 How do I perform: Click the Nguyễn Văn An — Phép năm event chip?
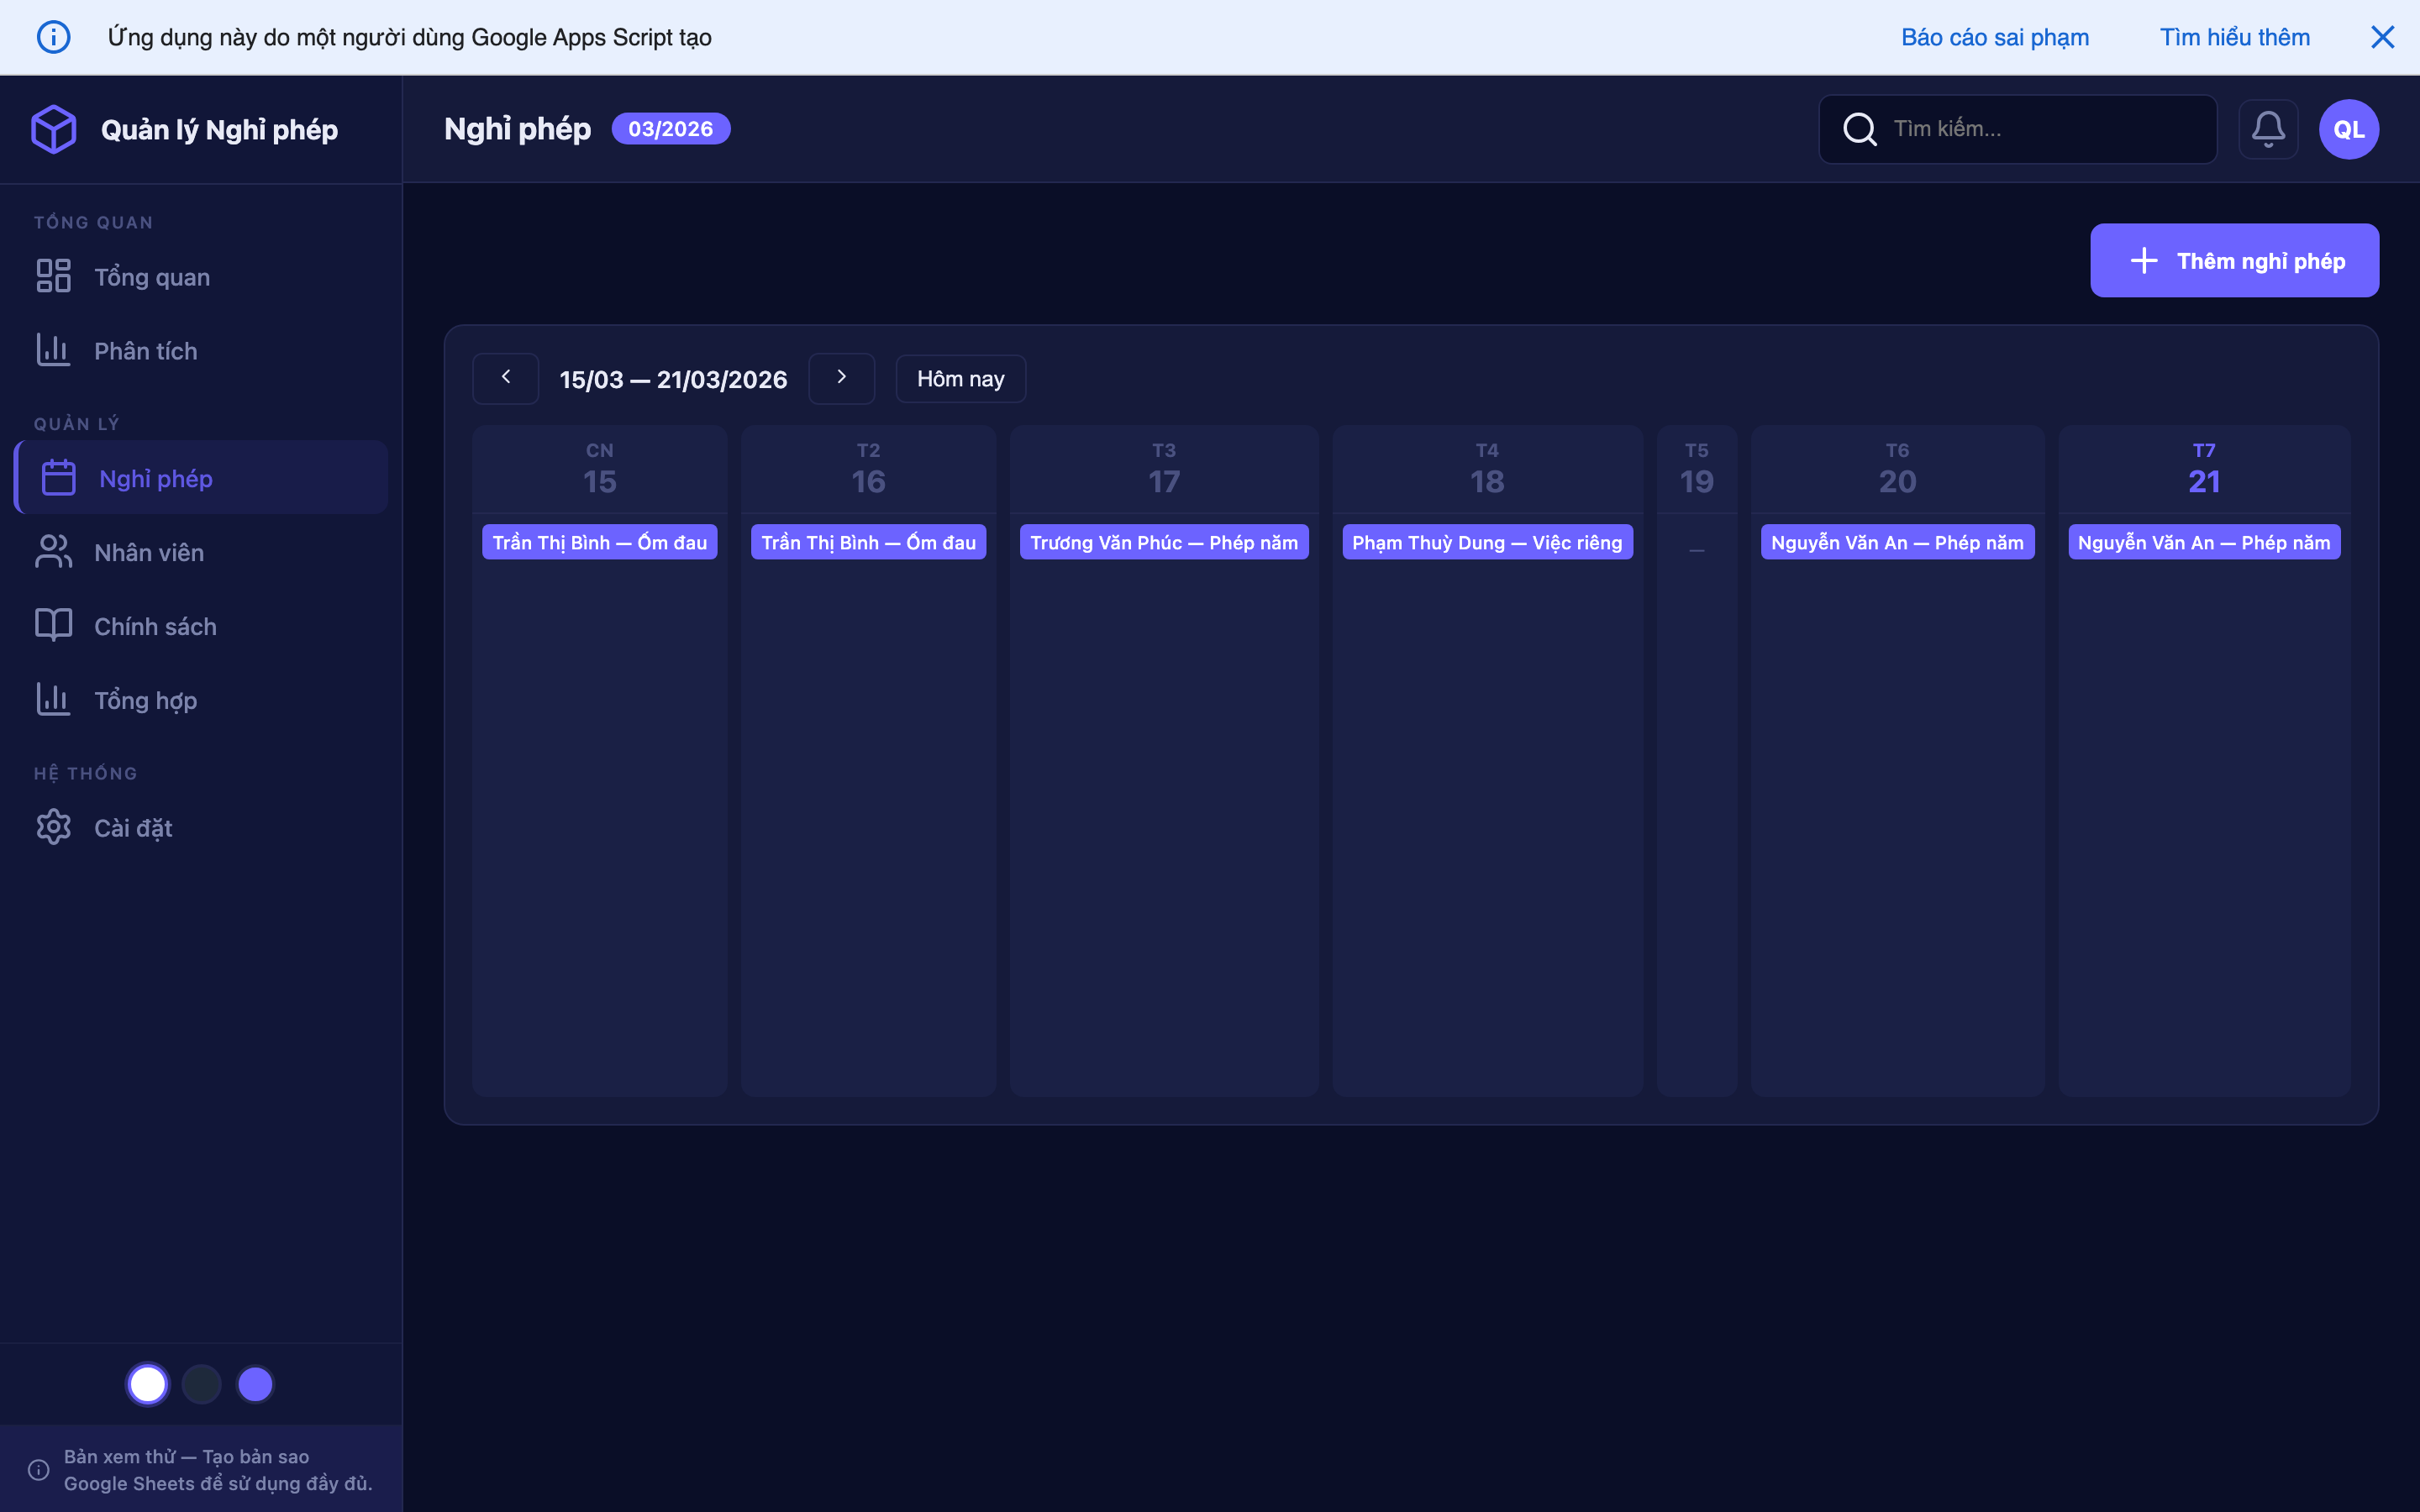click(x=1896, y=541)
